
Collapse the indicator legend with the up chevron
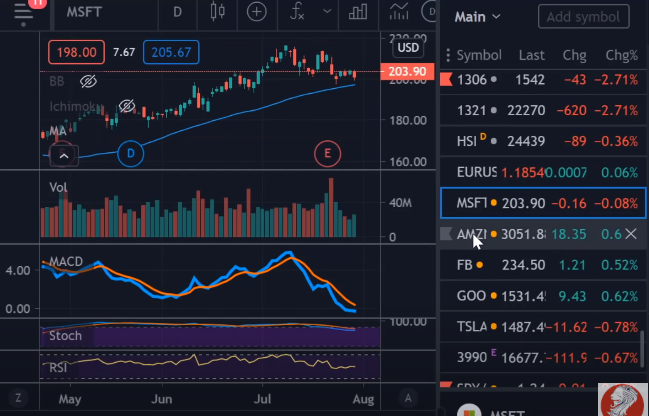[64, 156]
